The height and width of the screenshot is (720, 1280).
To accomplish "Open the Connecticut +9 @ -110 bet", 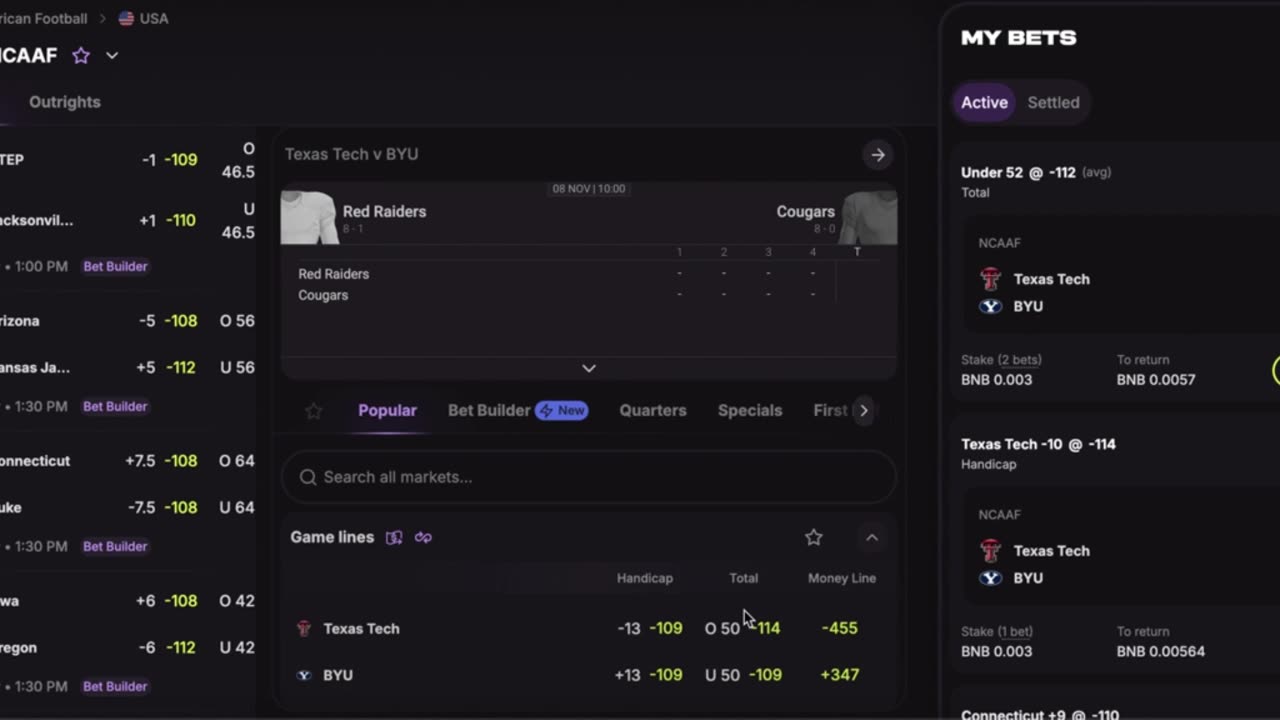I will click(x=1040, y=714).
